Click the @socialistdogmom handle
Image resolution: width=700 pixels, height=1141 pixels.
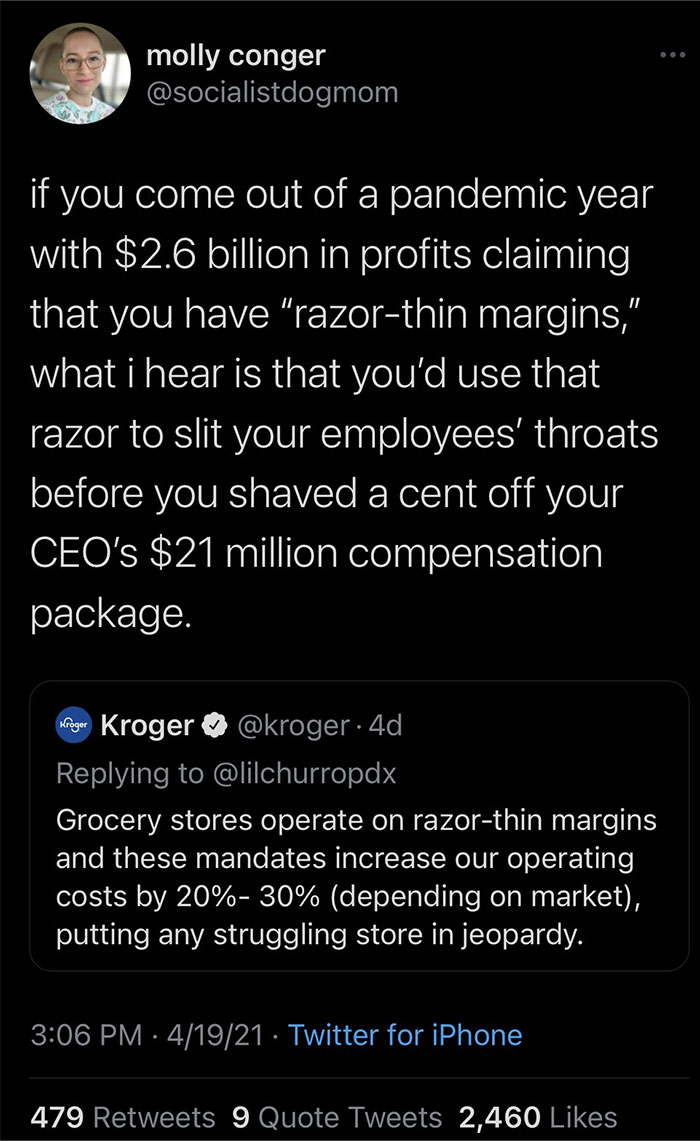(x=274, y=93)
